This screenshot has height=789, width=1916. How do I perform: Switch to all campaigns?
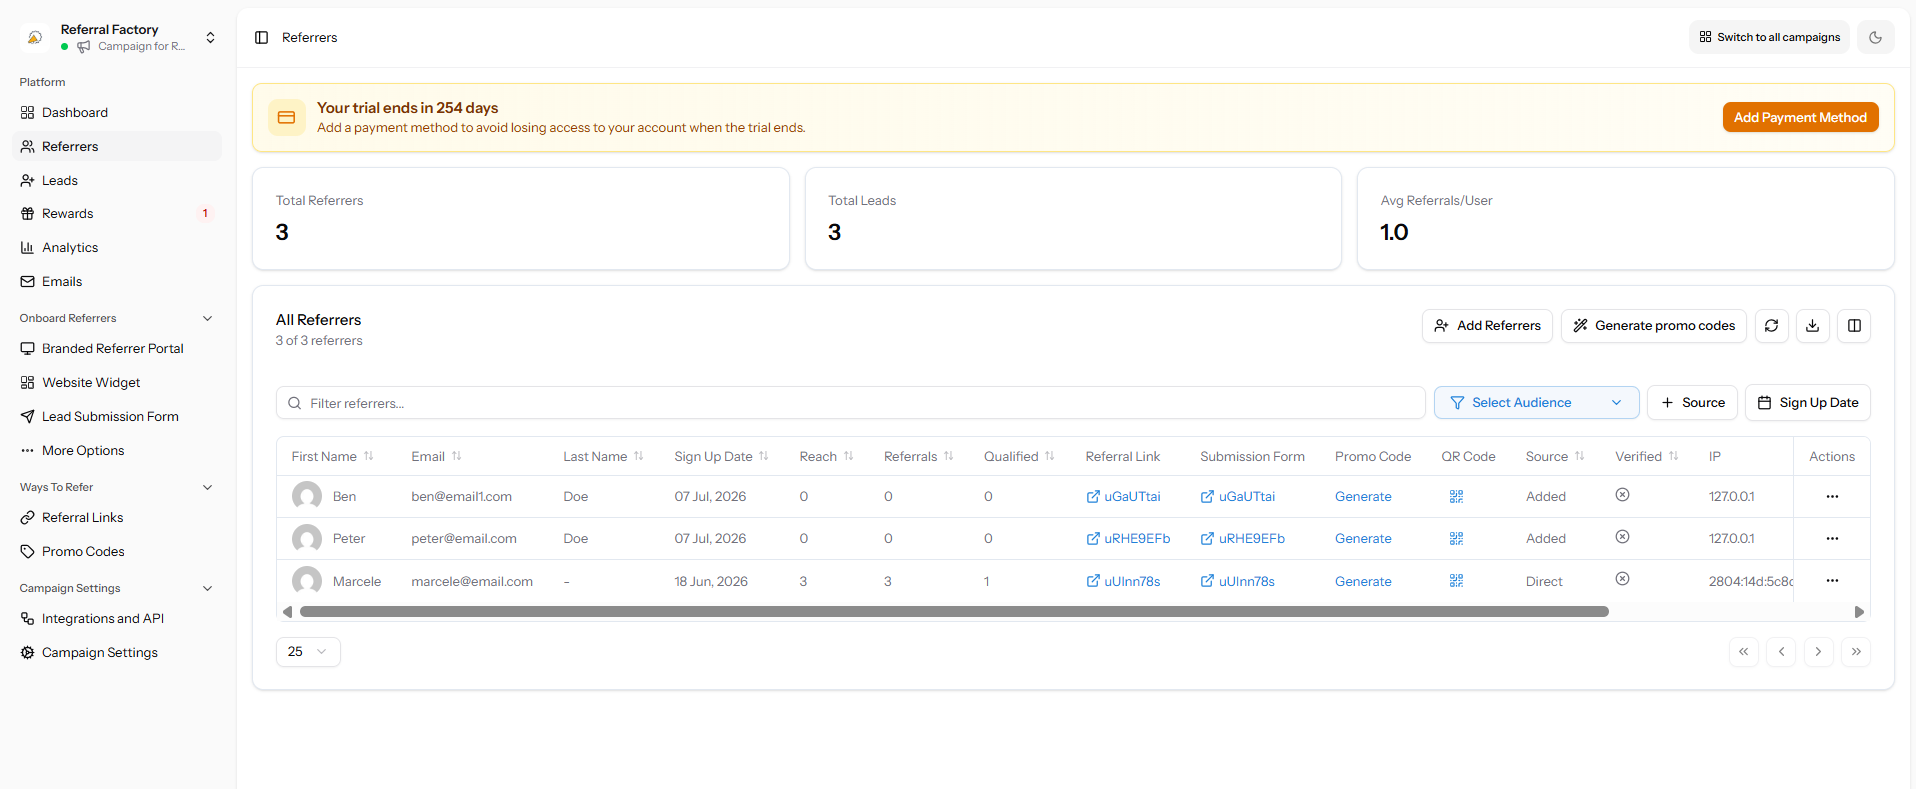(1769, 37)
